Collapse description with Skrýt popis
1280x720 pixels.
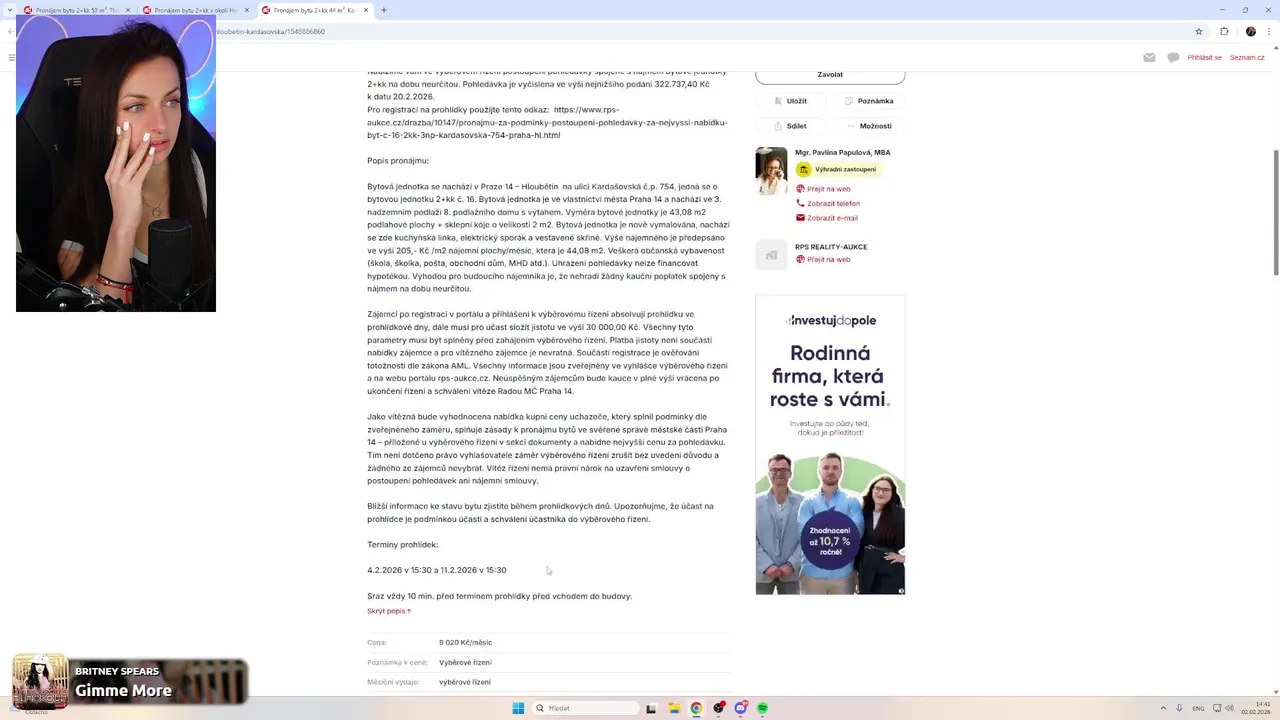tap(389, 611)
